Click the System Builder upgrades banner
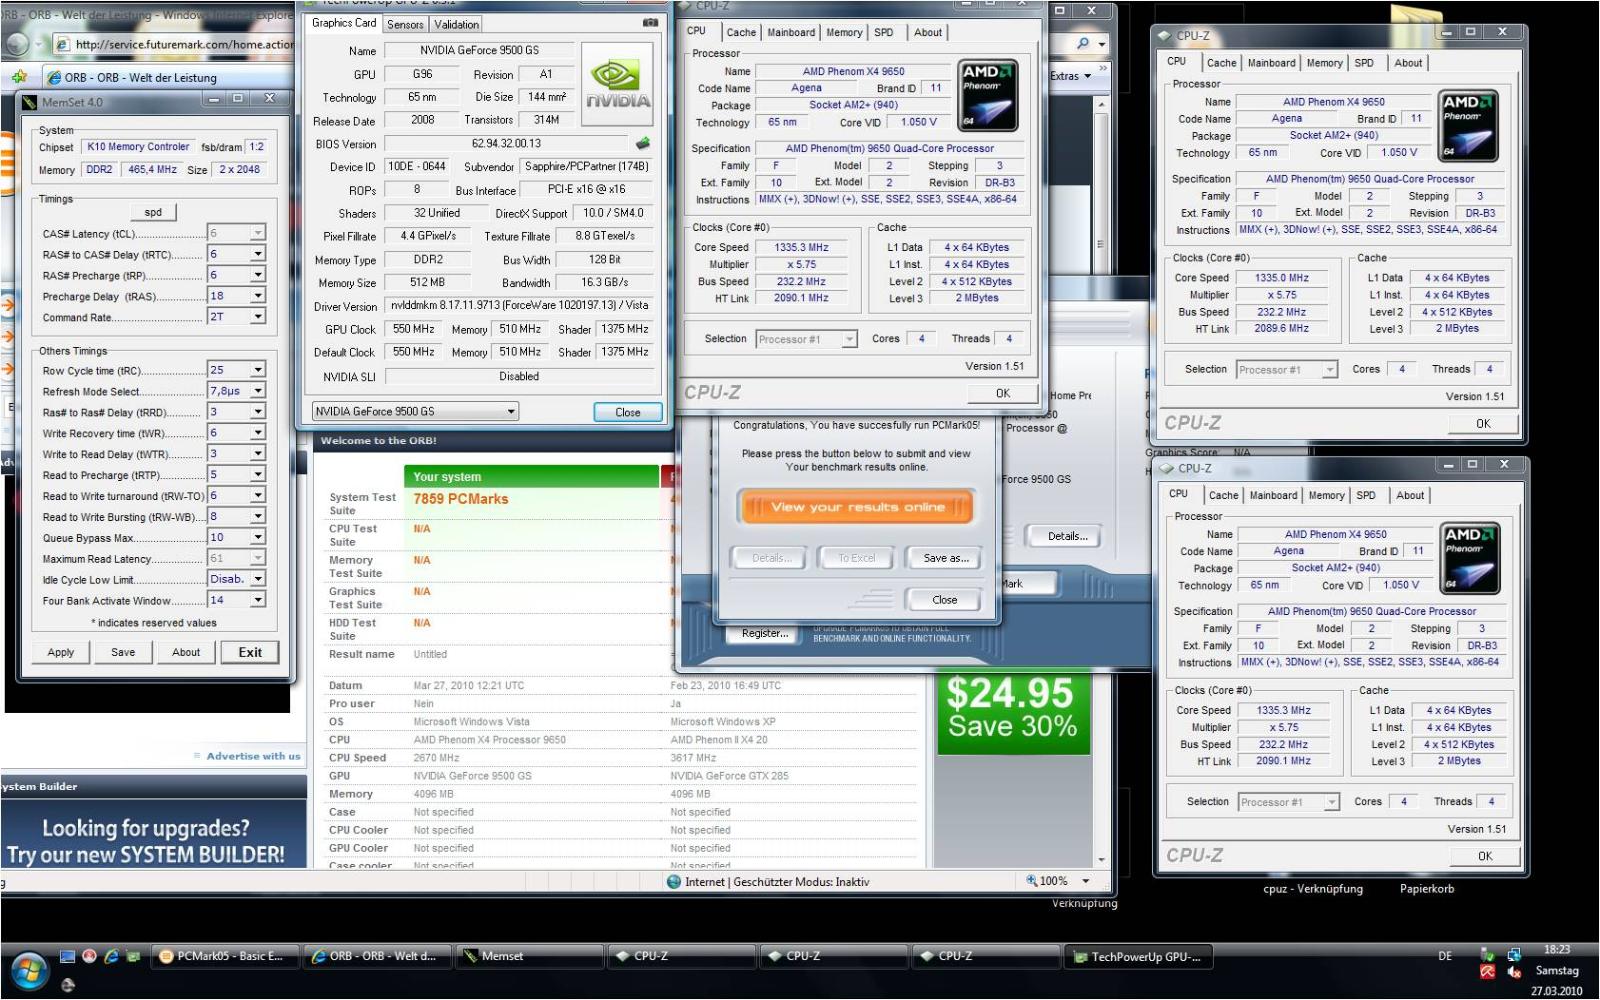Viewport: 1600px width, 1000px height. click(154, 835)
